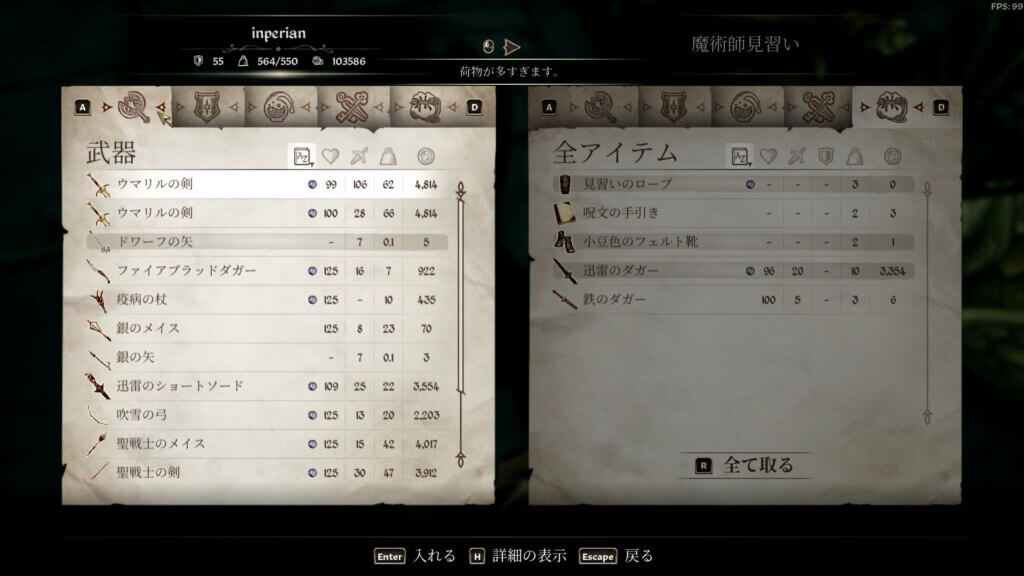This screenshot has height=576, width=1024.
Task: Click the scroll-up arrow of weapons list
Action: 460,190
